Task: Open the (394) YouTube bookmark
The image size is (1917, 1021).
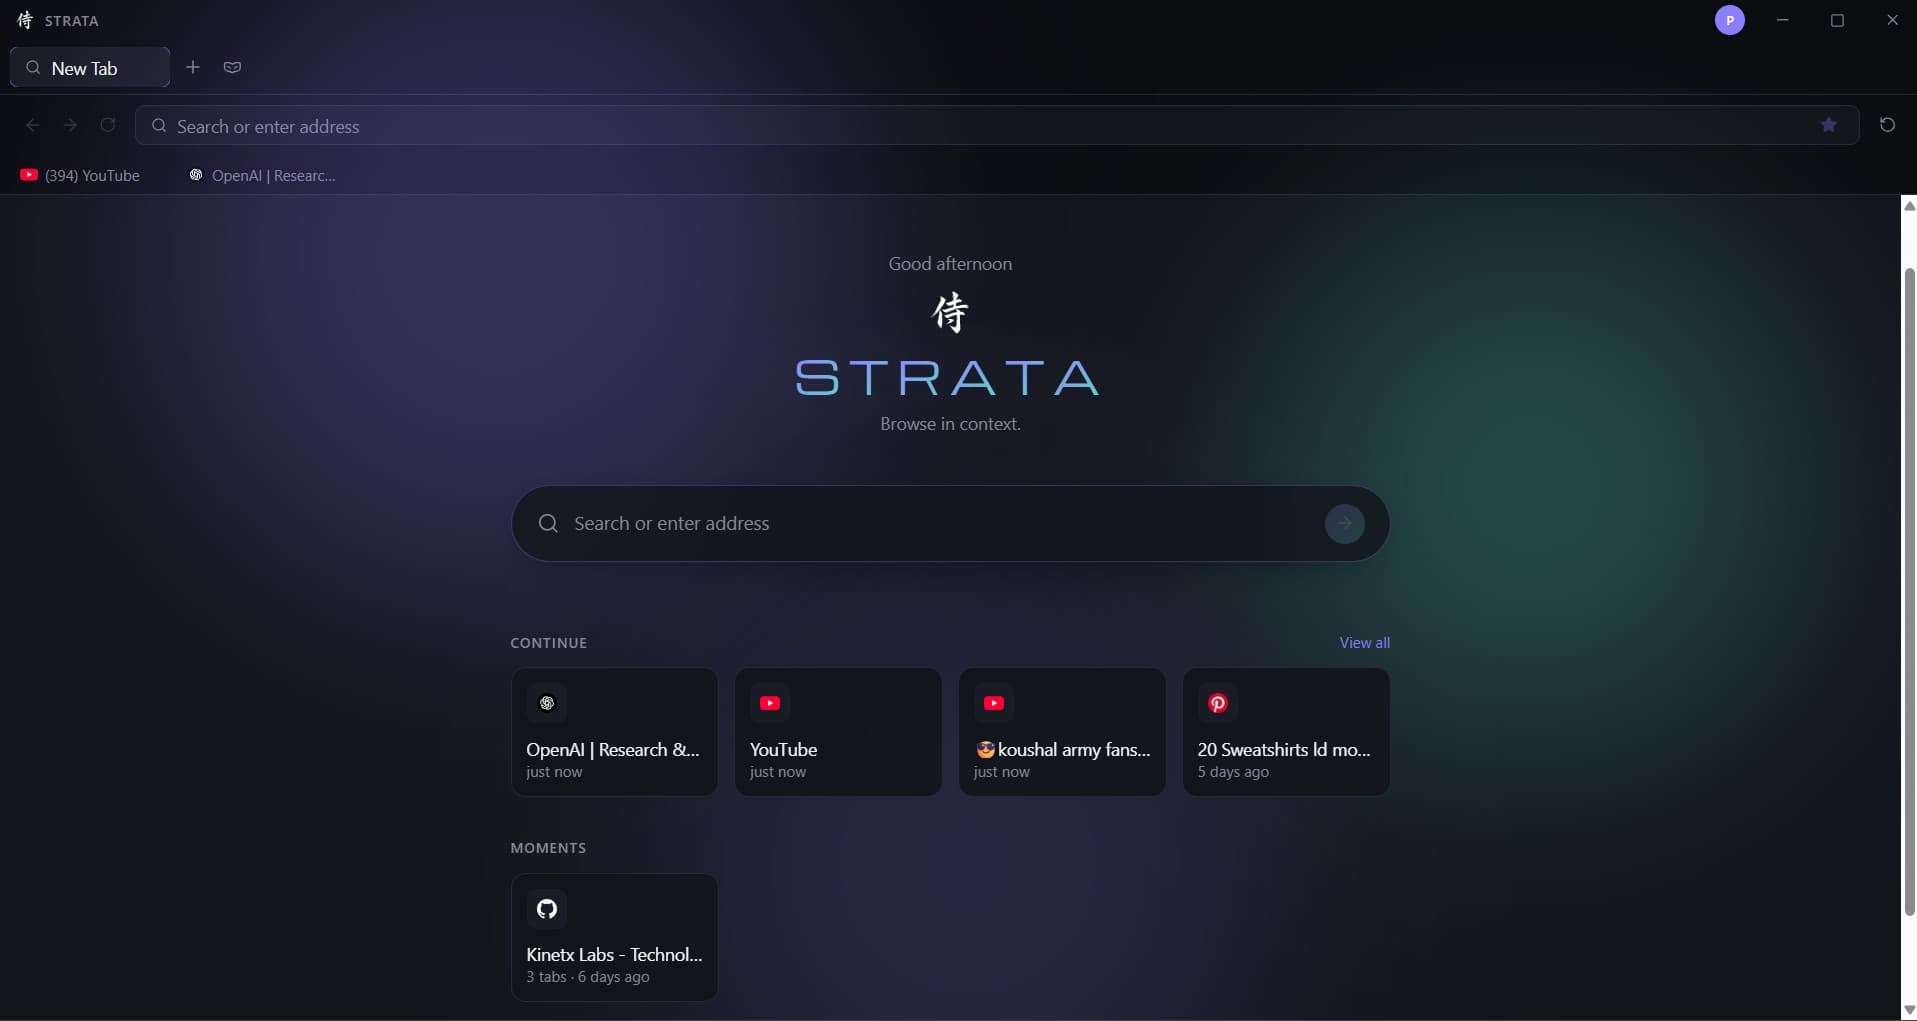Action: point(80,175)
